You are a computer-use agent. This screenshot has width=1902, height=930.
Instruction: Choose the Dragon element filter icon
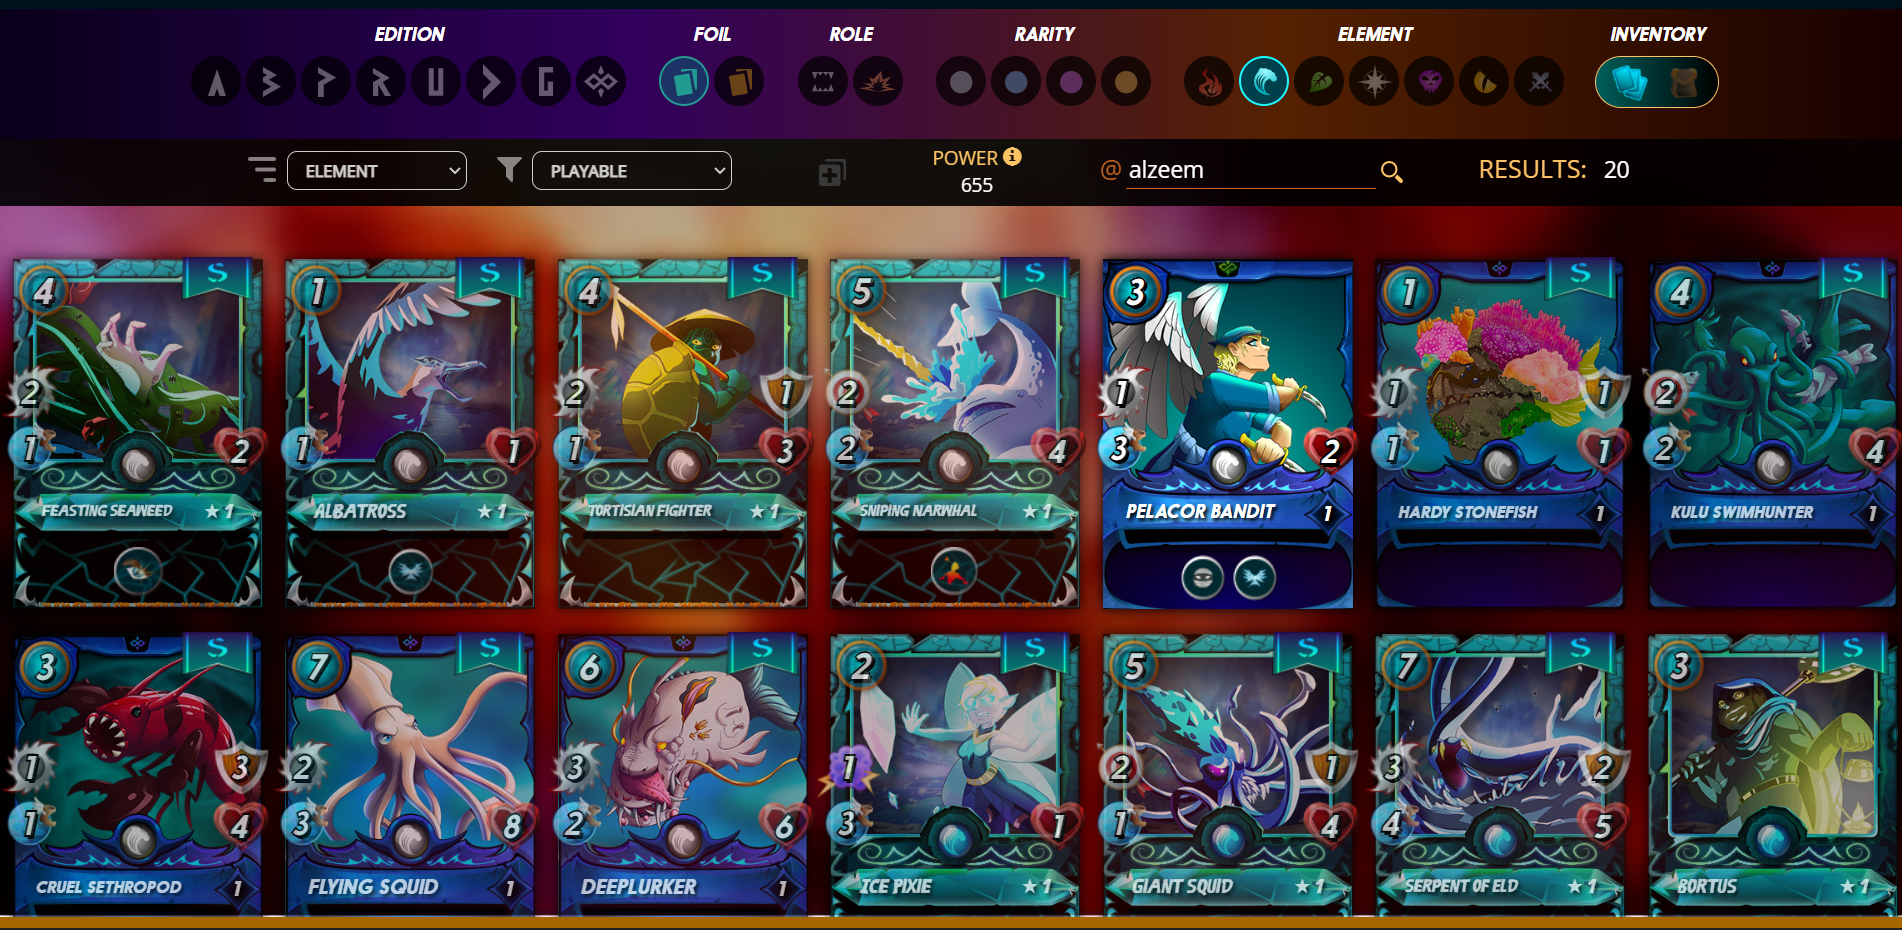pos(1484,82)
